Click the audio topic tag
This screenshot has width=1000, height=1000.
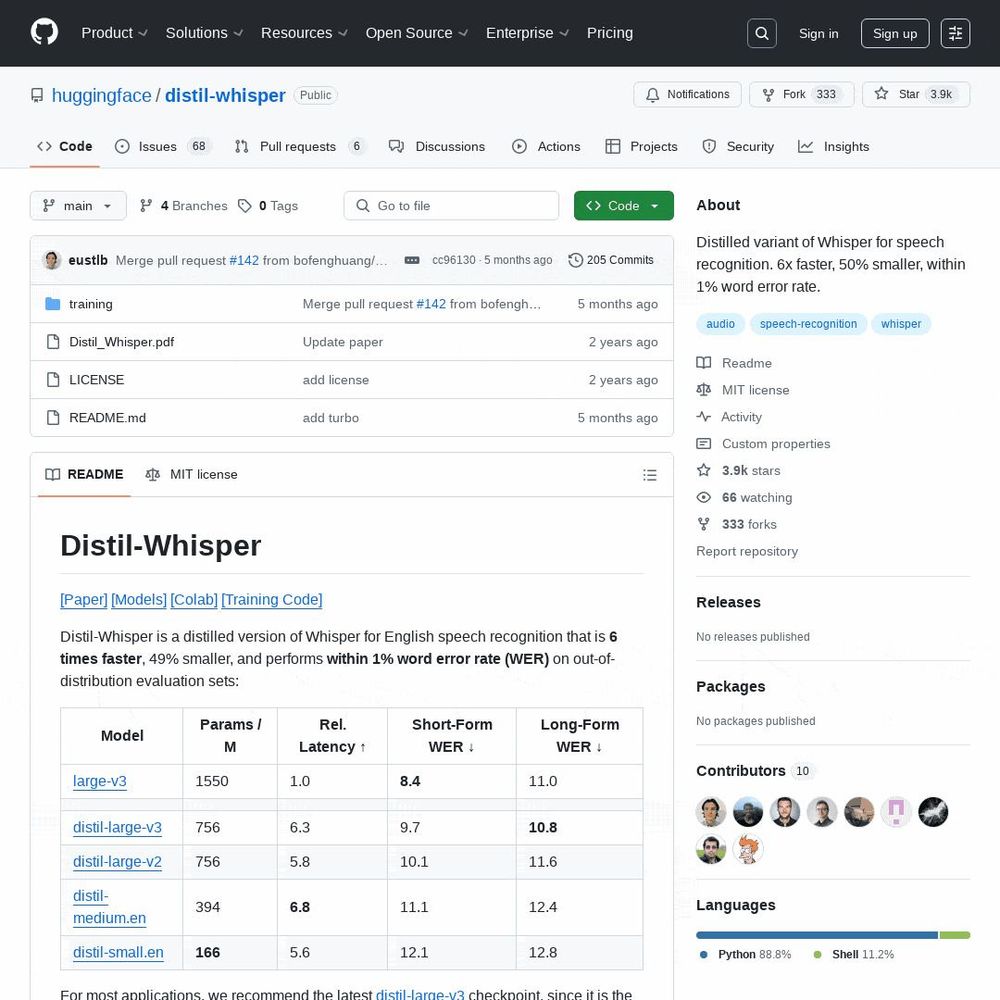pos(720,324)
